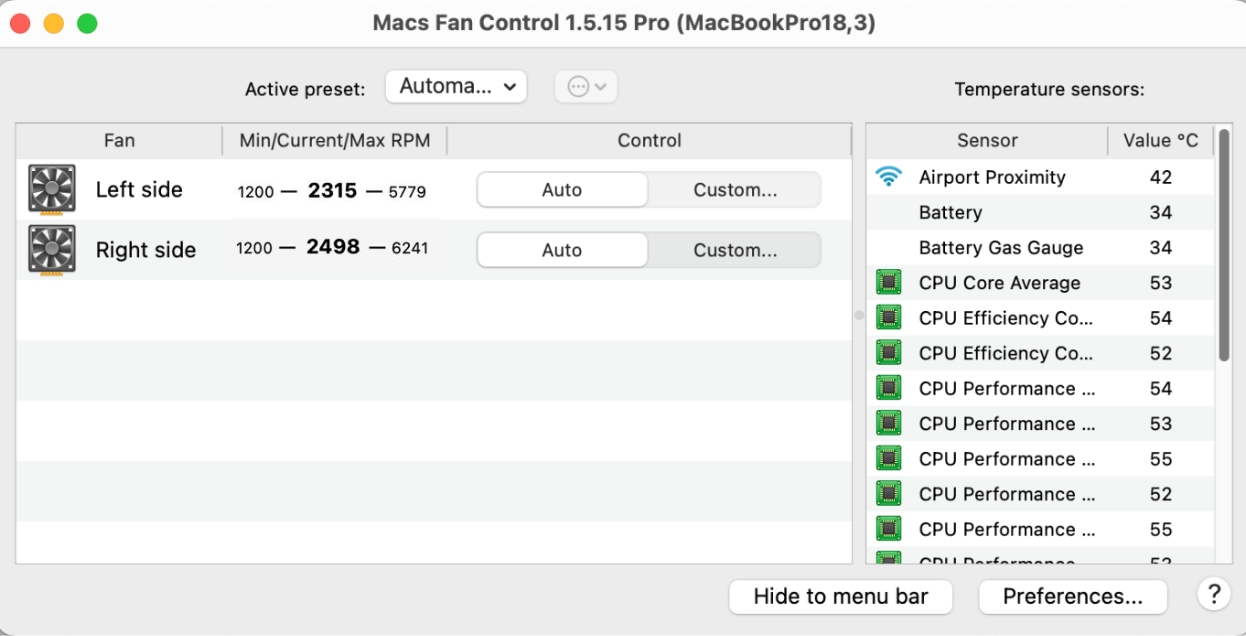Open the Preferences dialog
This screenshot has width=1246, height=636.
click(1072, 597)
